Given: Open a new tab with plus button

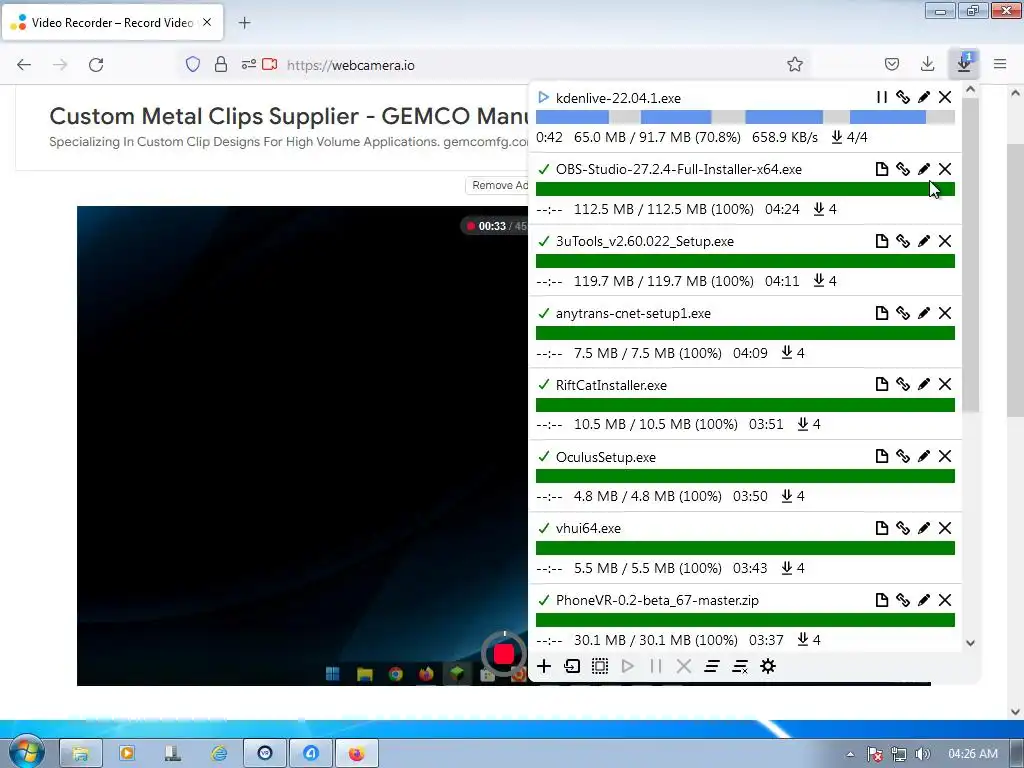Looking at the screenshot, I should pyautogui.click(x=244, y=23).
